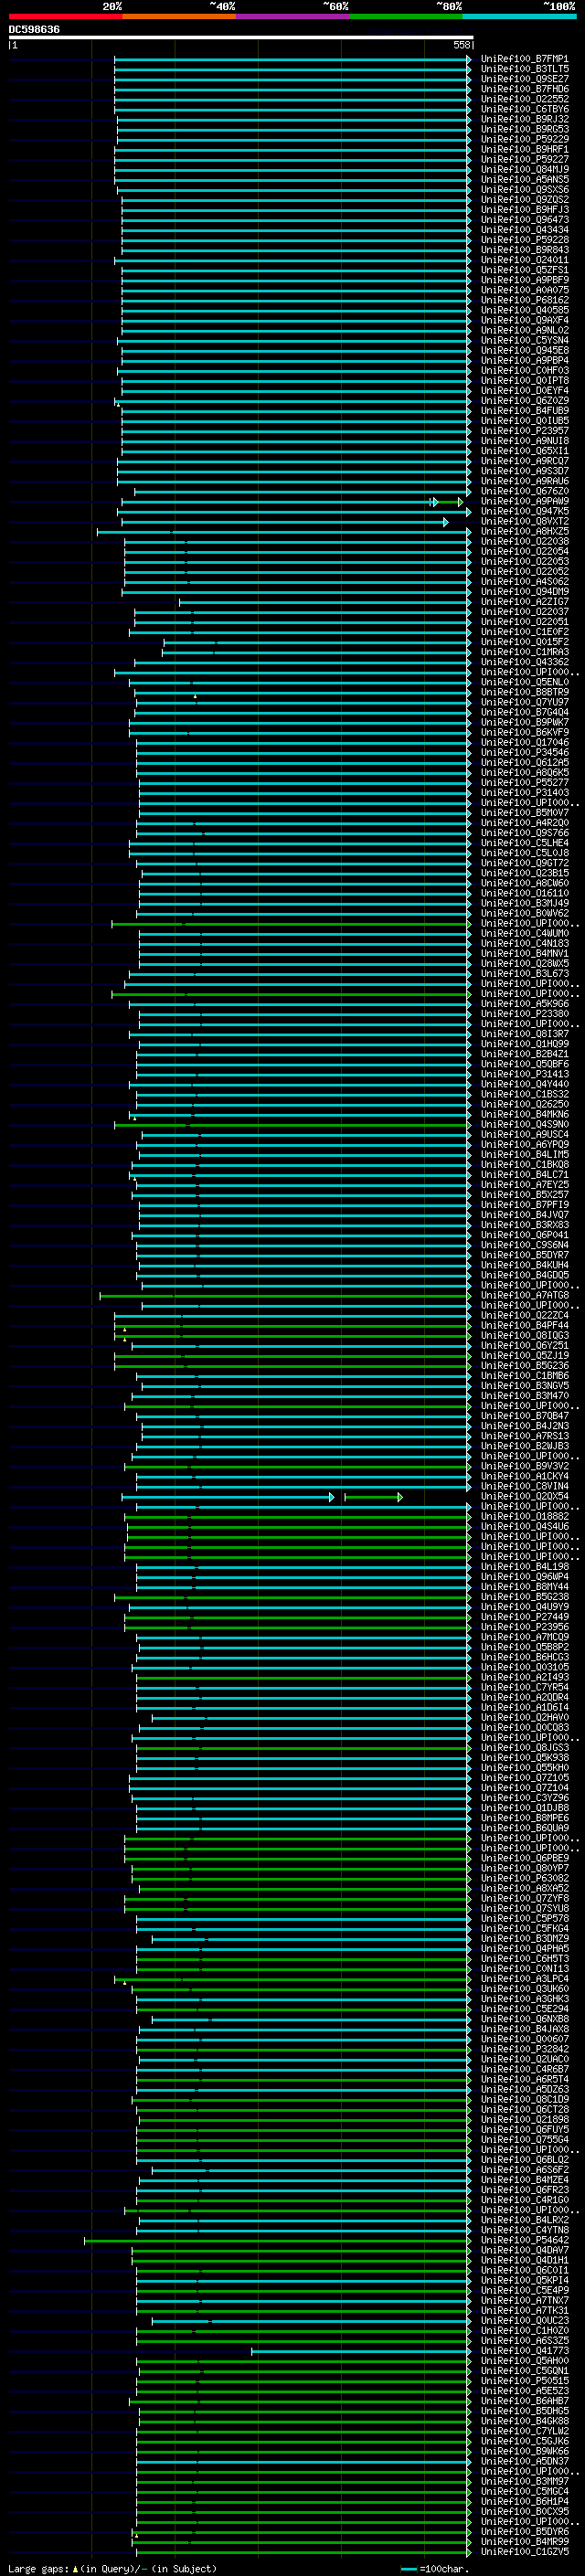Select label UniRef100_Q015F2
Screen dimensions: 585x2576
[524, 642]
